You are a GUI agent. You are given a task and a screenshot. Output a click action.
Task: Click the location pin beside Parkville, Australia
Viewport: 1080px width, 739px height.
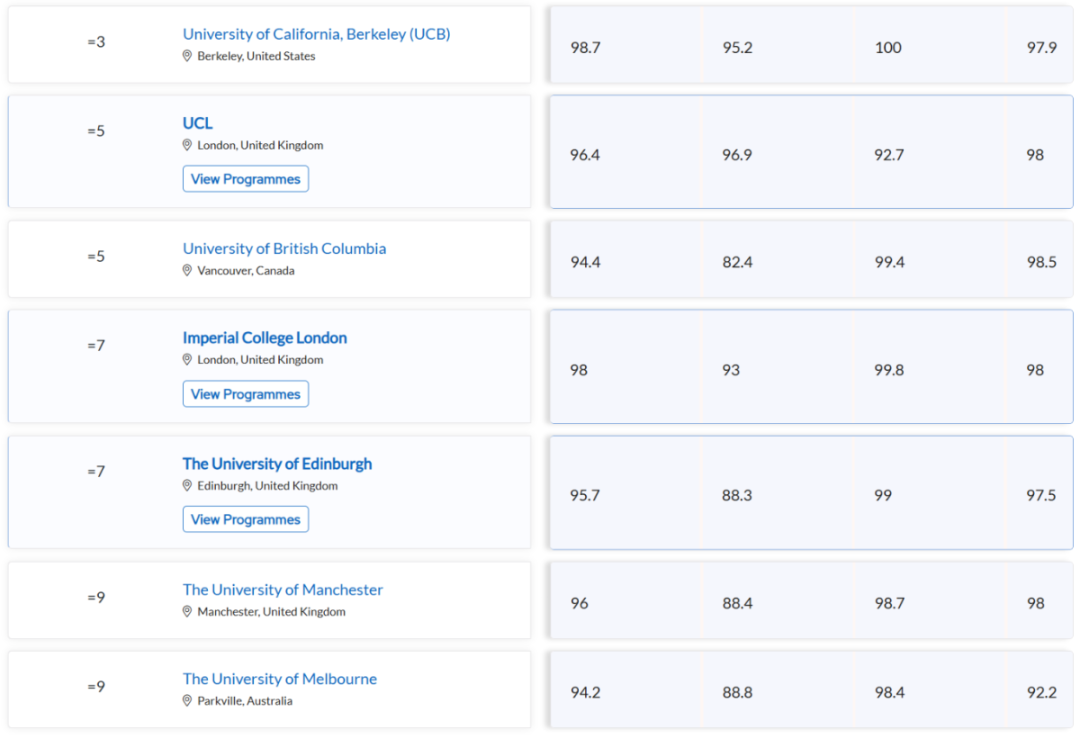click(187, 700)
